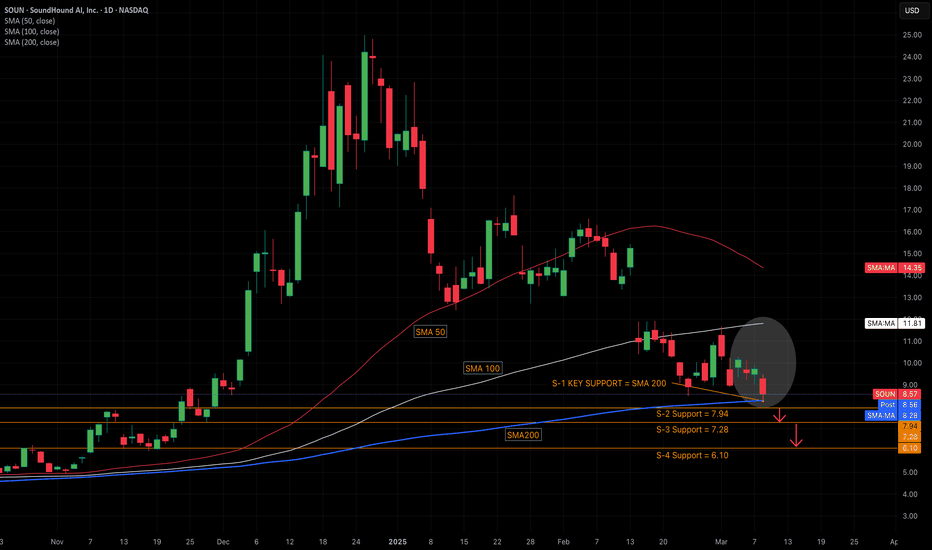Viewport: 932px width, 550px height.
Task: Click the SMA 50 chart label
Action: (x=430, y=332)
